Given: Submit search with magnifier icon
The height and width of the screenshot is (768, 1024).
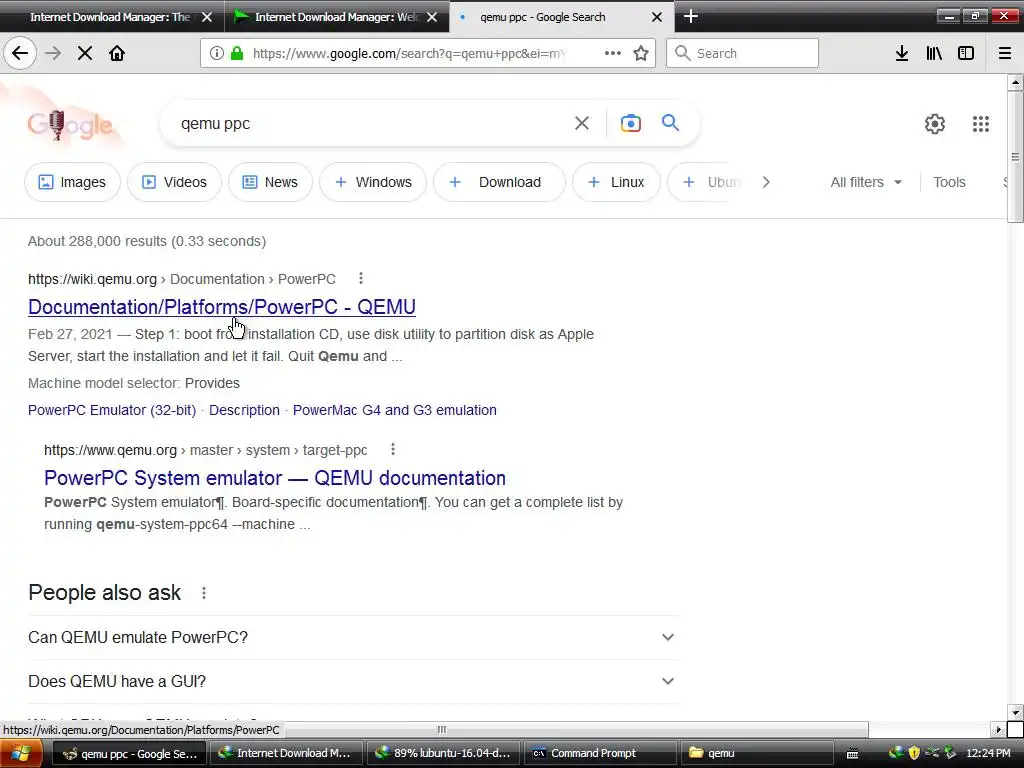Looking at the screenshot, I should coord(671,123).
